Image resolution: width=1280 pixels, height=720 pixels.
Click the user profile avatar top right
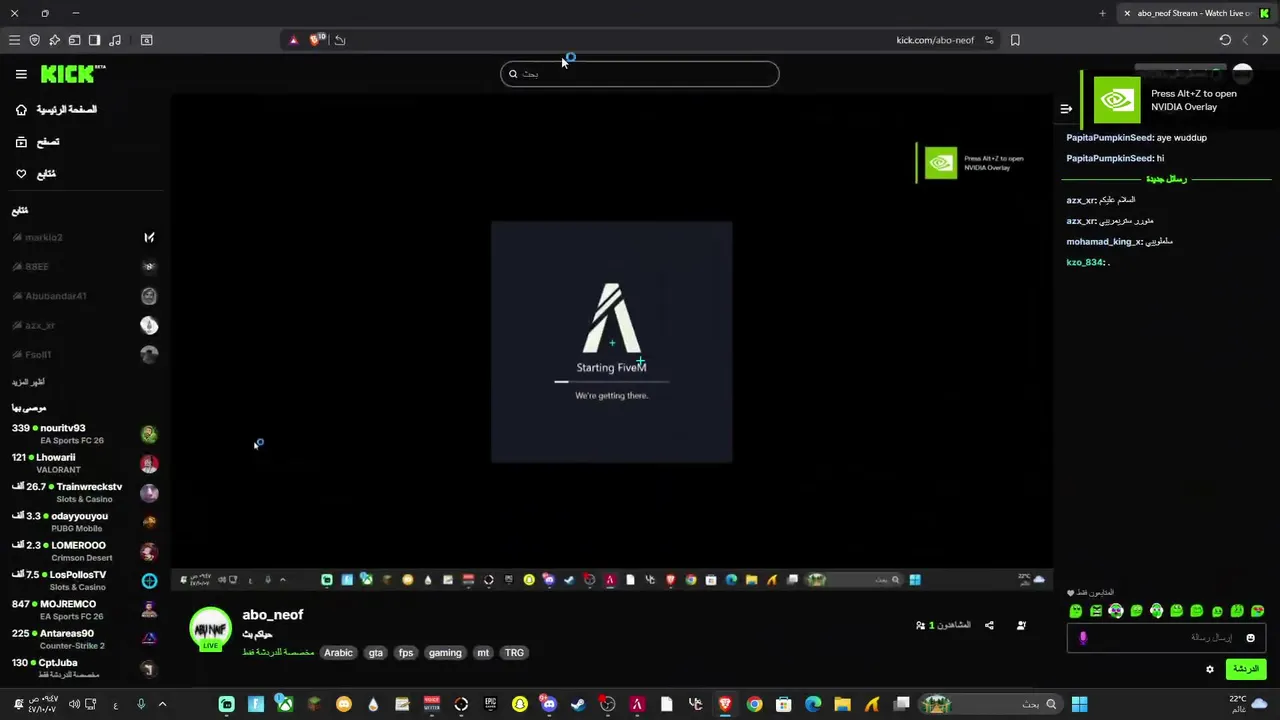coord(1242,74)
